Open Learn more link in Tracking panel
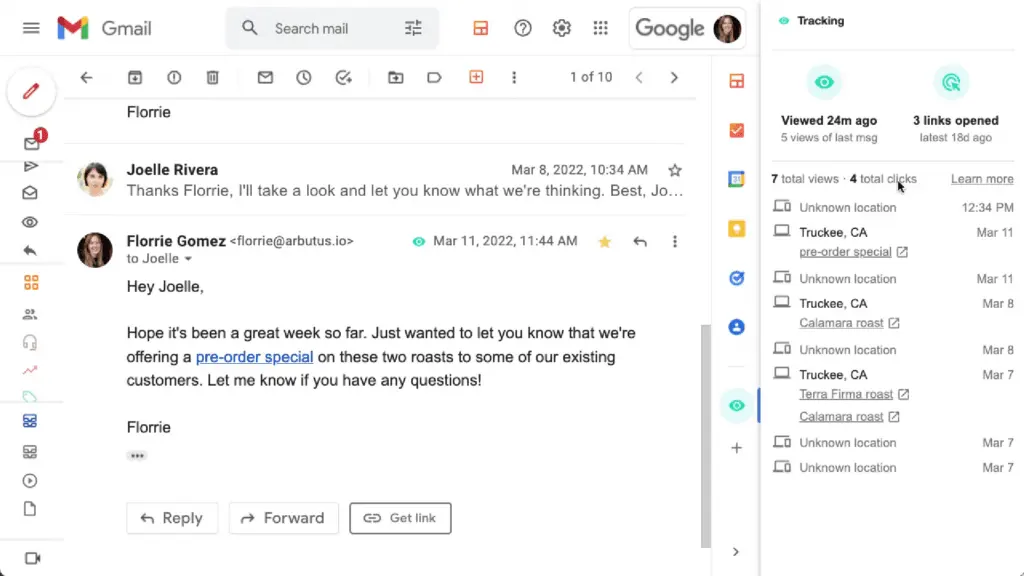This screenshot has height=576, width=1024. click(x=982, y=179)
